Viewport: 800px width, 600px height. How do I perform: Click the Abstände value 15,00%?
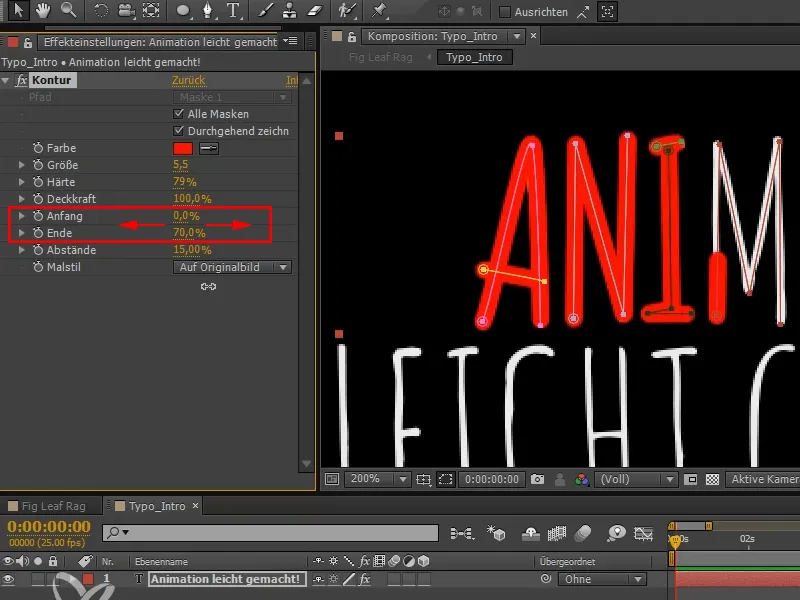click(x=192, y=250)
